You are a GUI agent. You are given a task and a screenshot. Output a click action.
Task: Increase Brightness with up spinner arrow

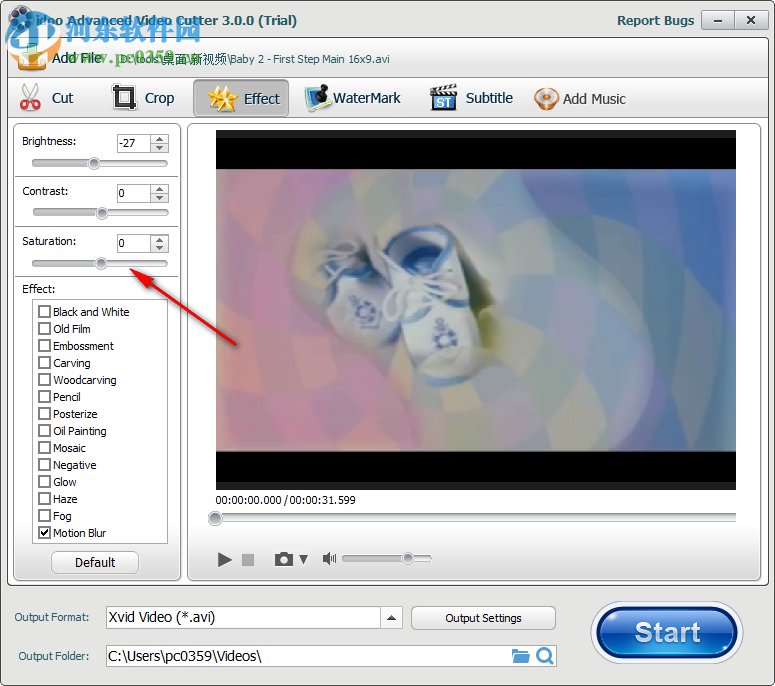tap(159, 139)
